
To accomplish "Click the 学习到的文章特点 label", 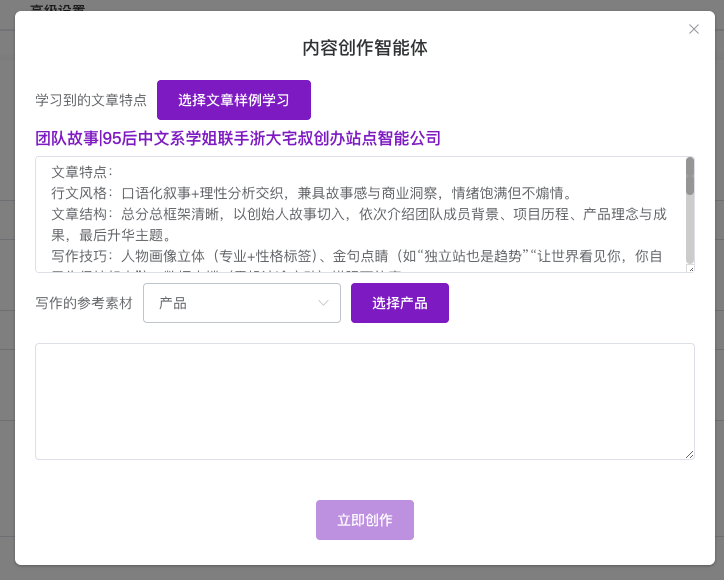I will pyautogui.click(x=91, y=100).
